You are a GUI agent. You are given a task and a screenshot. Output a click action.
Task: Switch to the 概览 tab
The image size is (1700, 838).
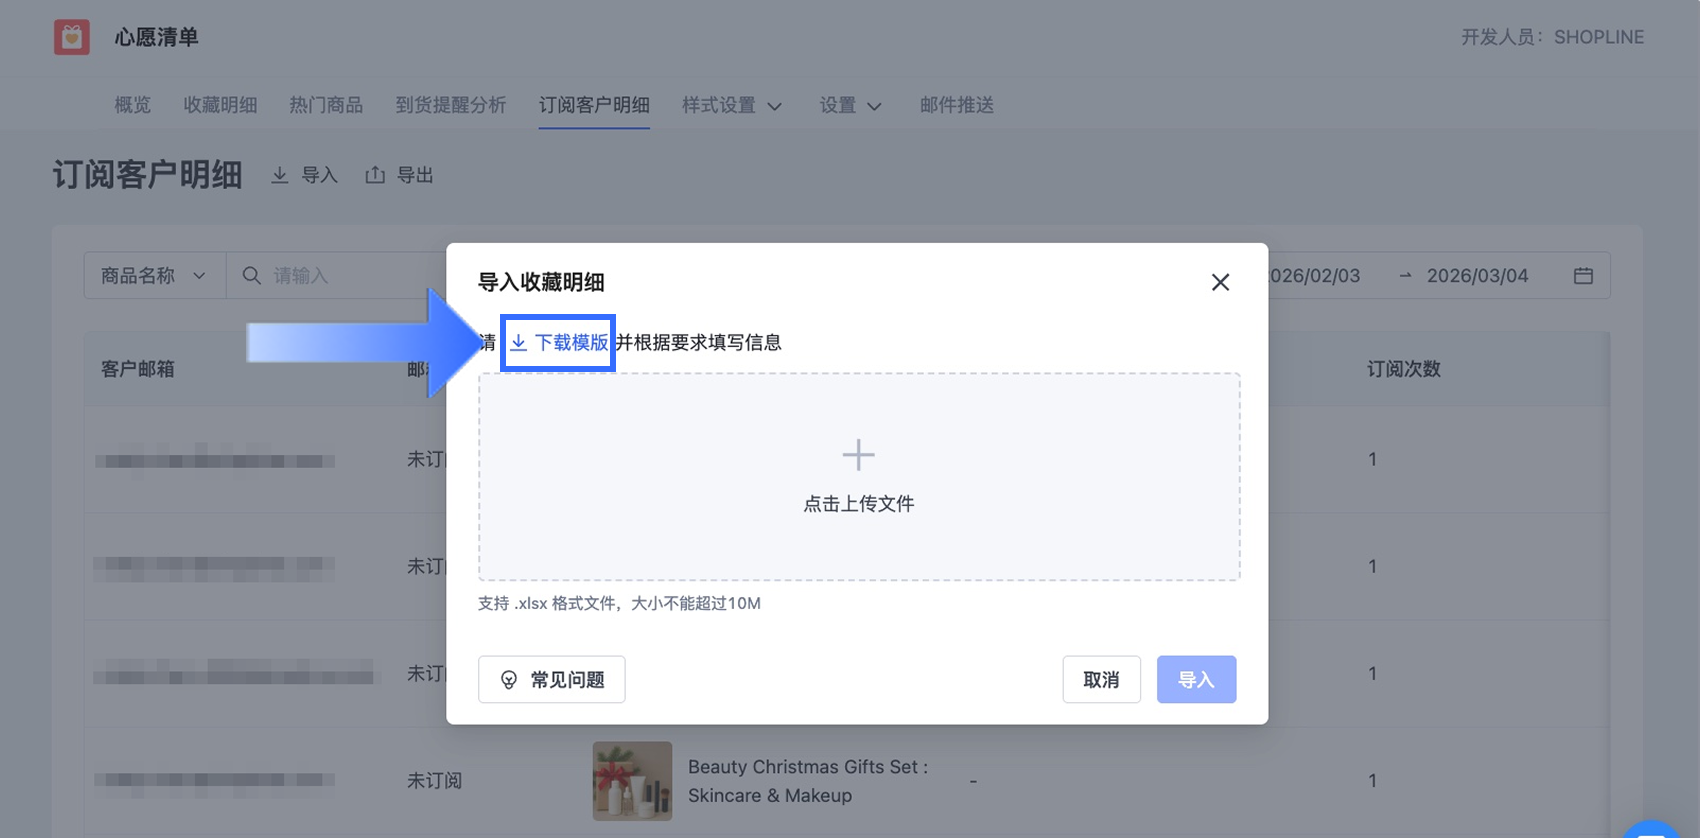[x=133, y=105]
